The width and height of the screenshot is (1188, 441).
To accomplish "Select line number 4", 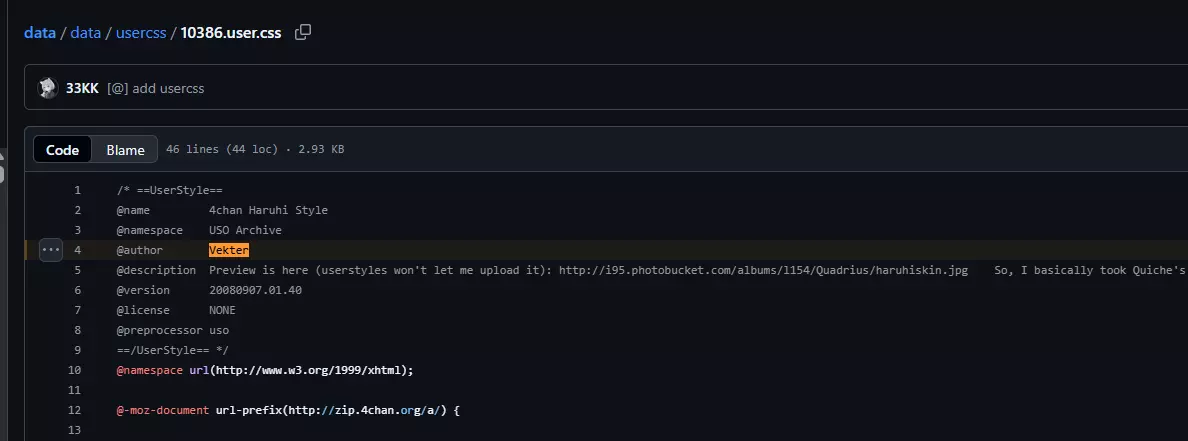I will click(77, 250).
